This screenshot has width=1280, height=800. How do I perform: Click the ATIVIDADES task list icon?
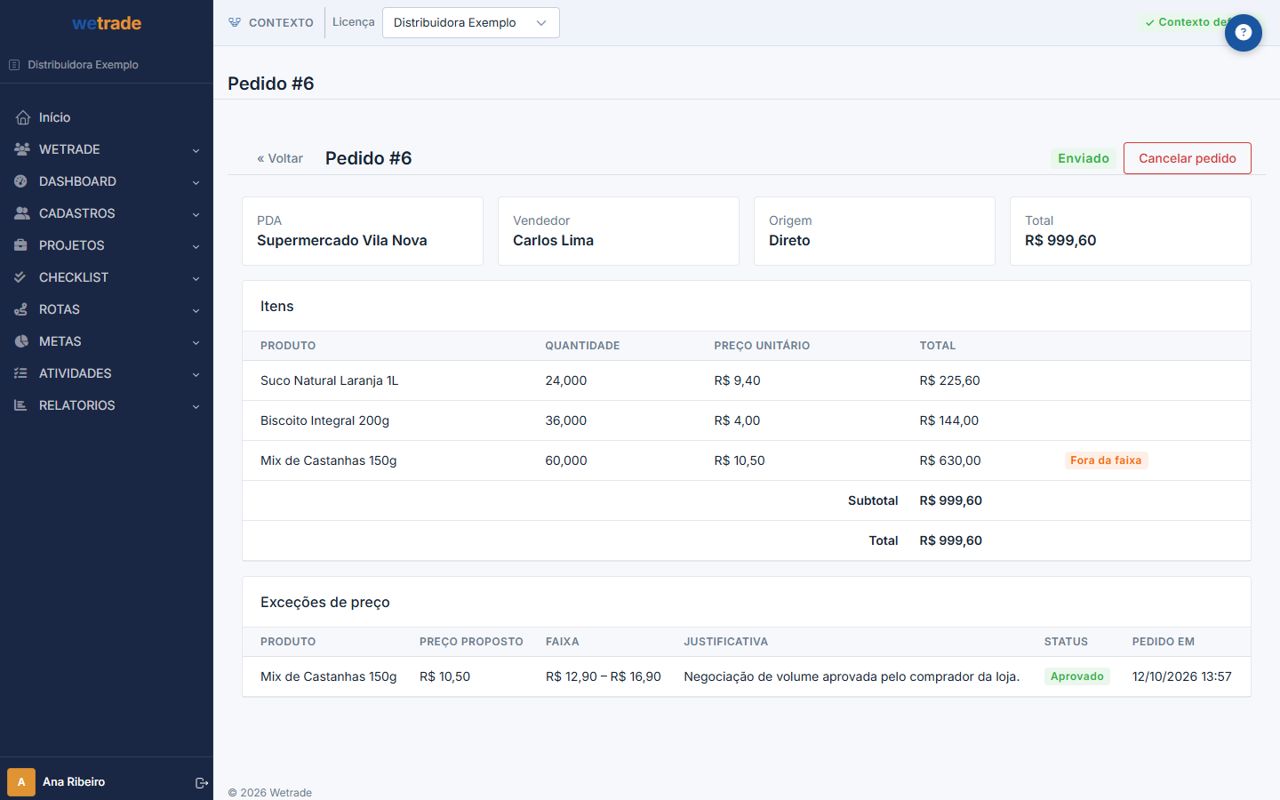coord(22,374)
